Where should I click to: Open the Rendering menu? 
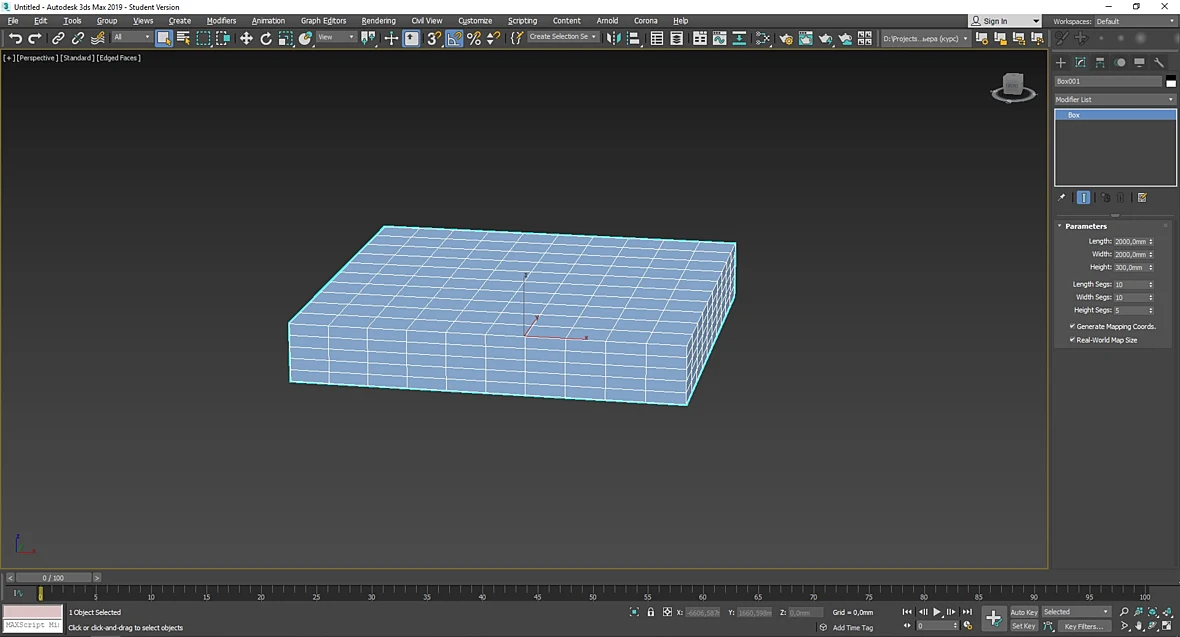coord(379,21)
